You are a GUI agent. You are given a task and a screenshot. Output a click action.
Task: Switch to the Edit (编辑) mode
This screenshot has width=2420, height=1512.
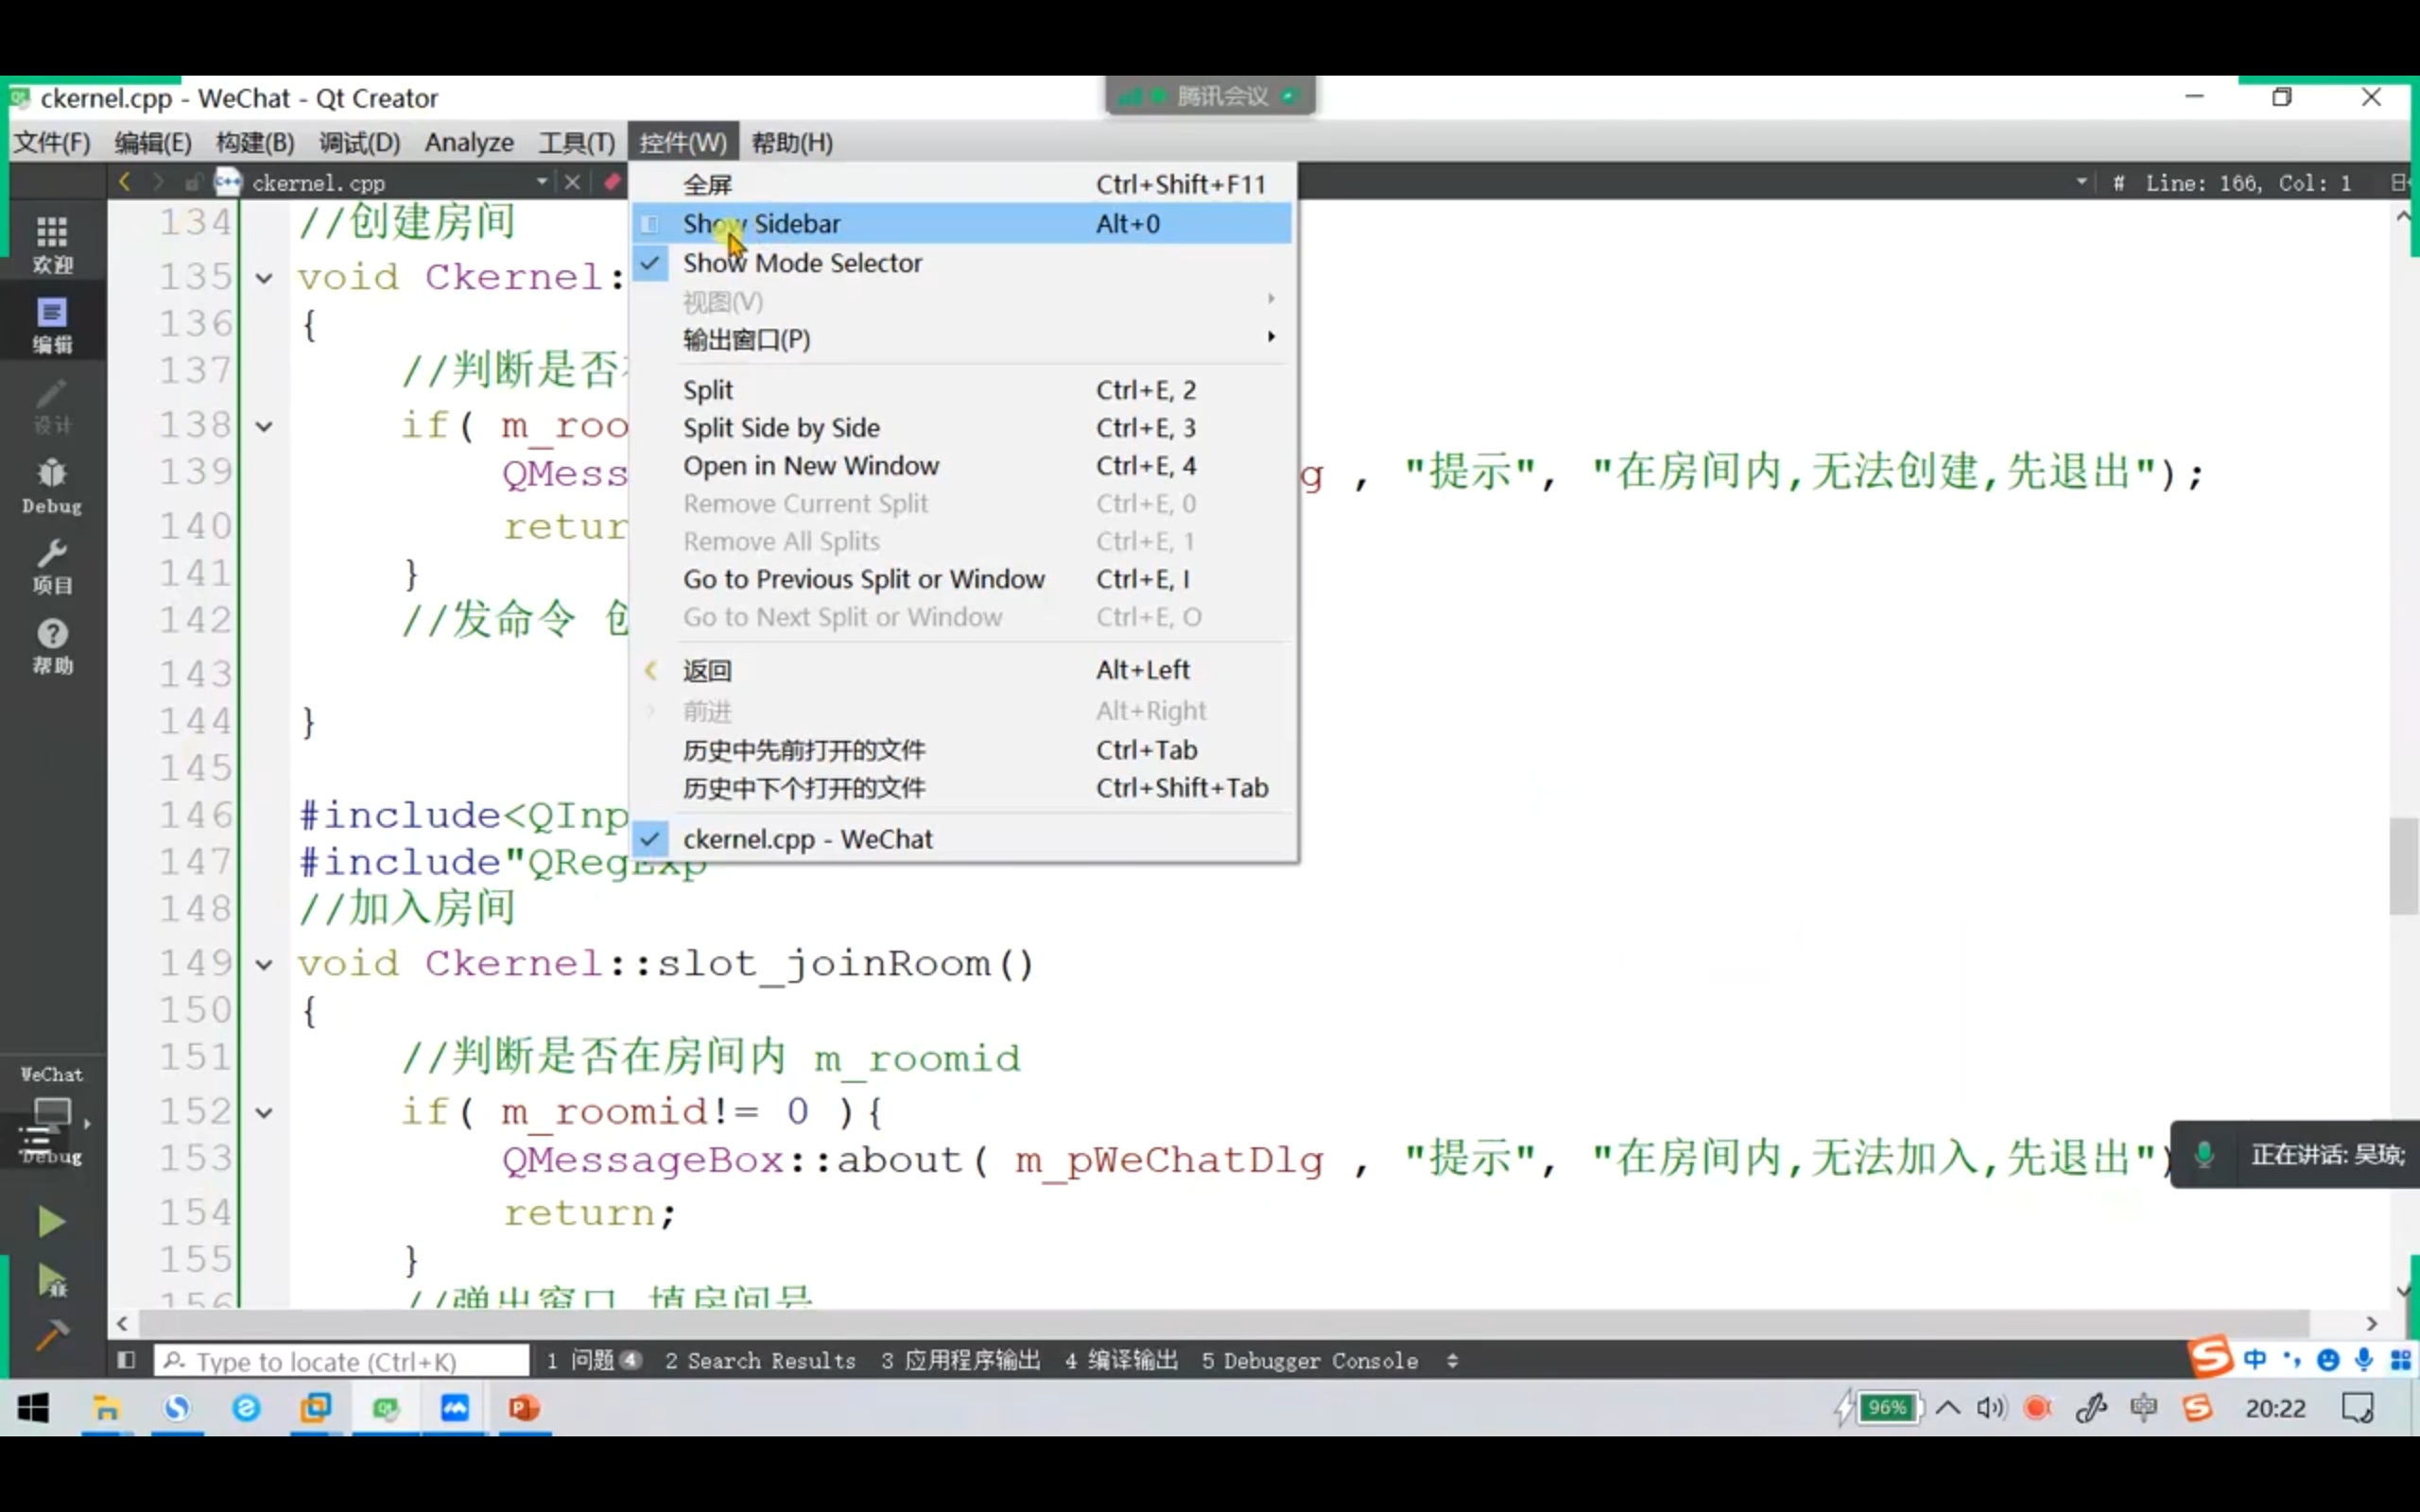coord(52,324)
